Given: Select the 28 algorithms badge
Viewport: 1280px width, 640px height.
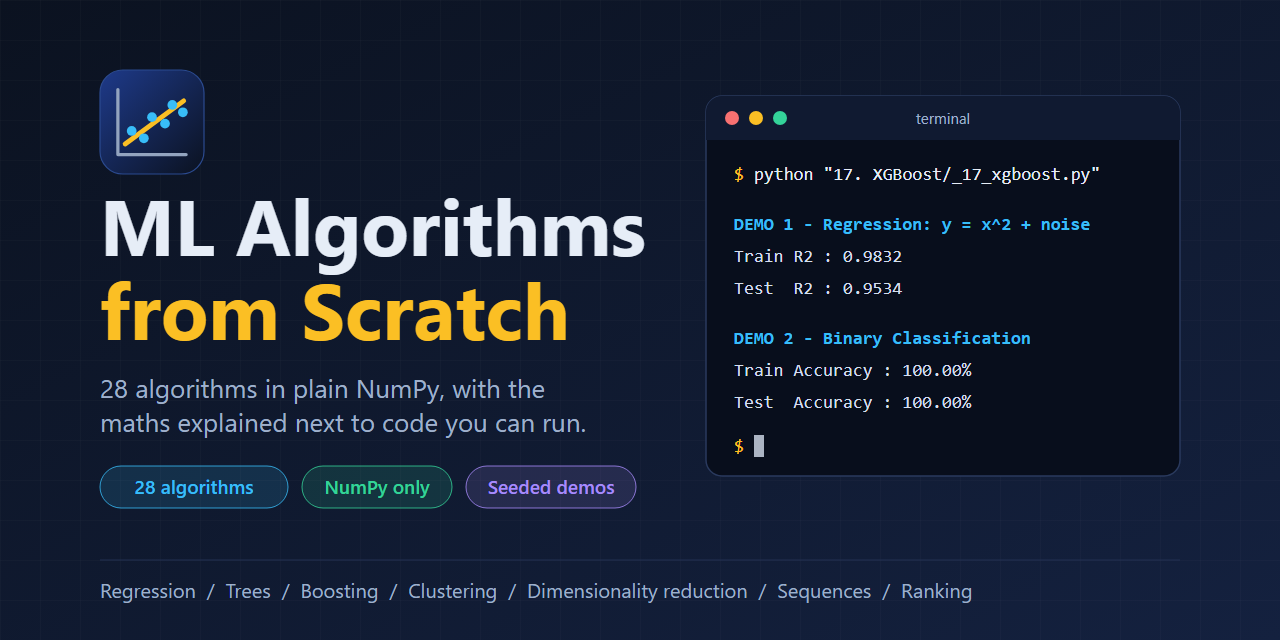Looking at the screenshot, I should pos(194,487).
